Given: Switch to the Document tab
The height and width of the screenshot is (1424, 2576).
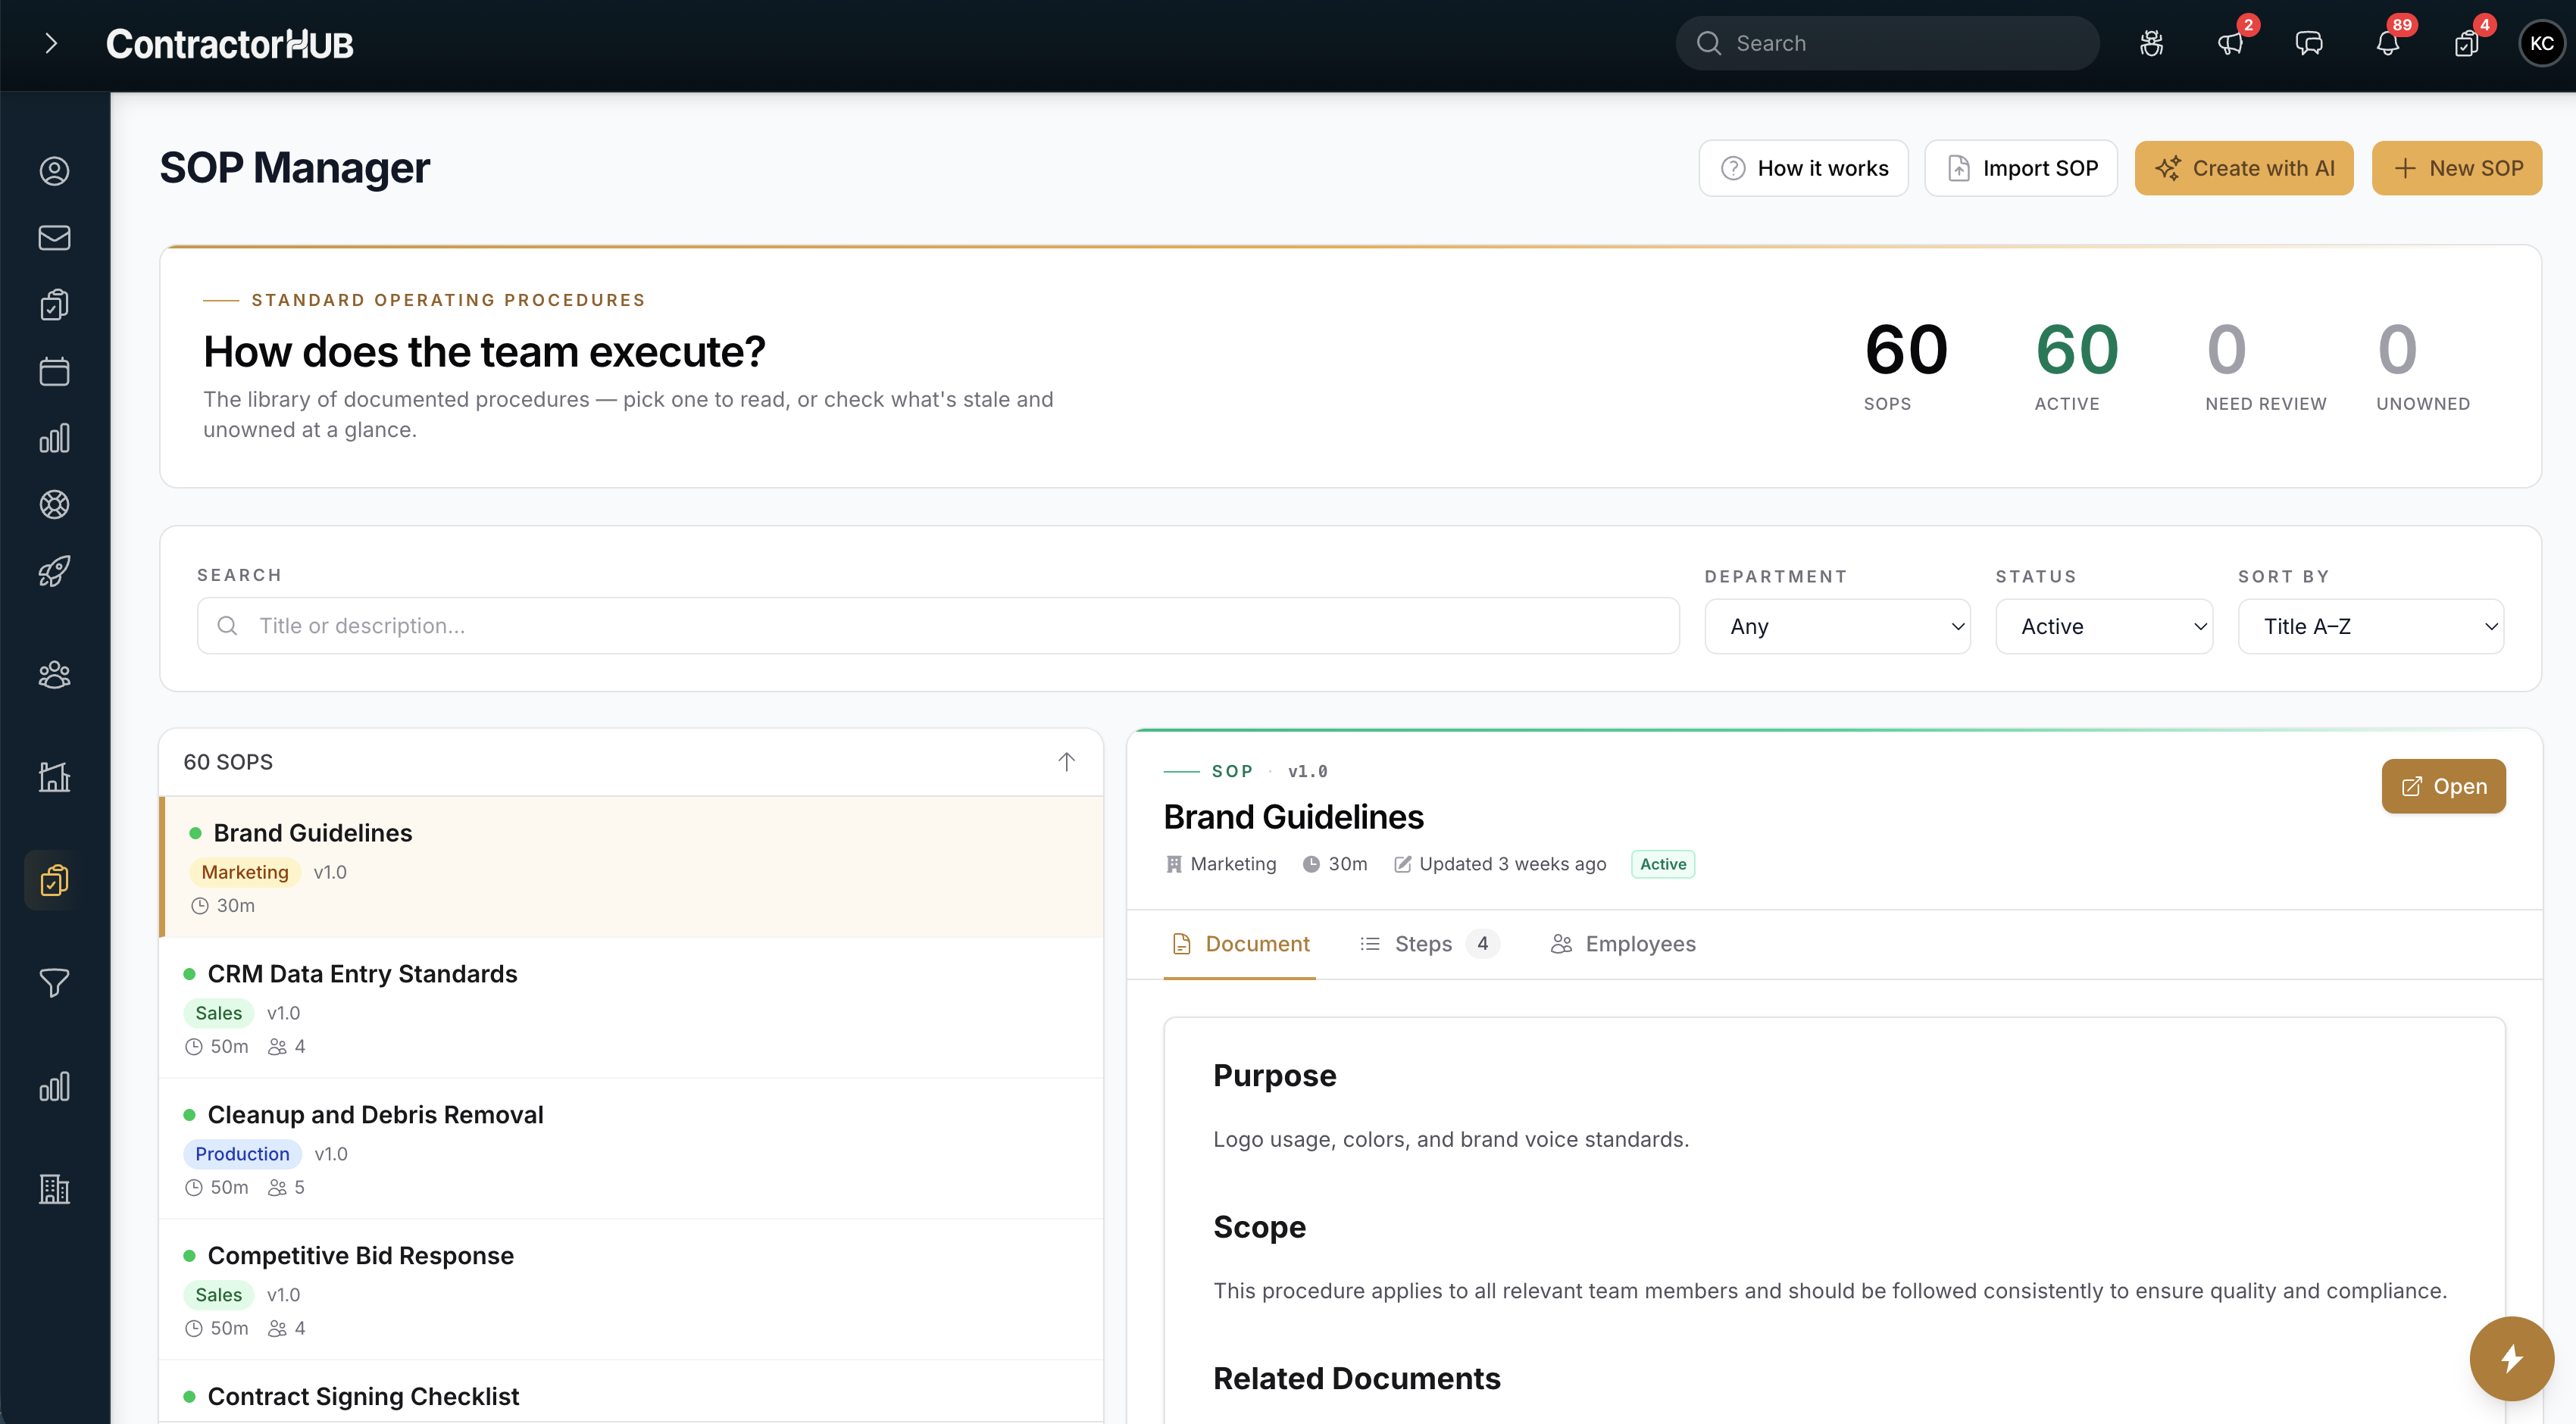Looking at the screenshot, I should [1240, 944].
